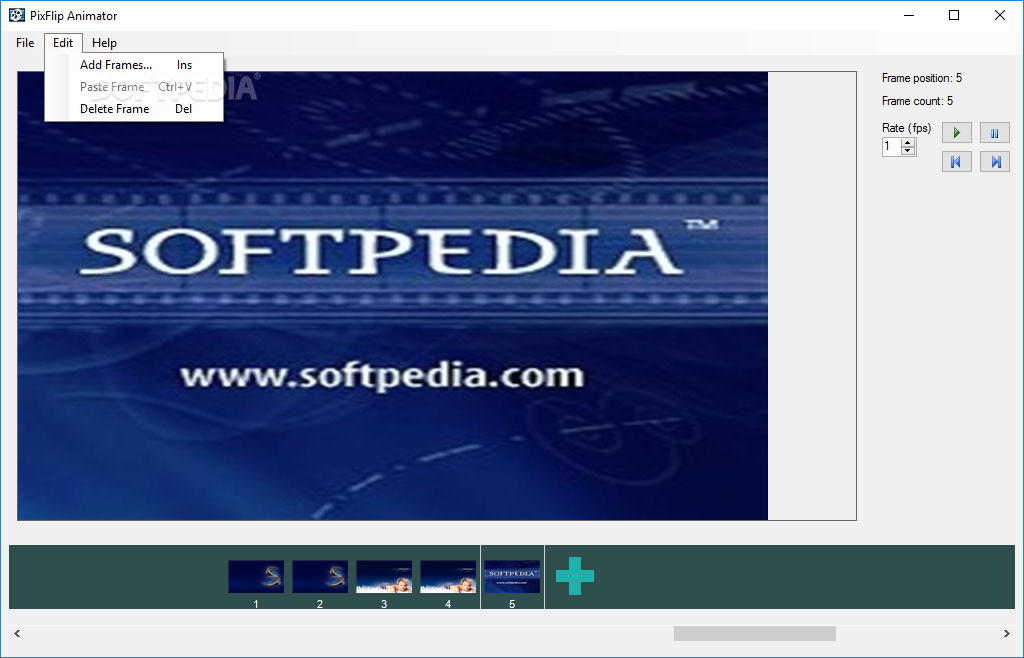Click the scrollbar right arrow
The image size is (1024, 658).
click(1006, 633)
